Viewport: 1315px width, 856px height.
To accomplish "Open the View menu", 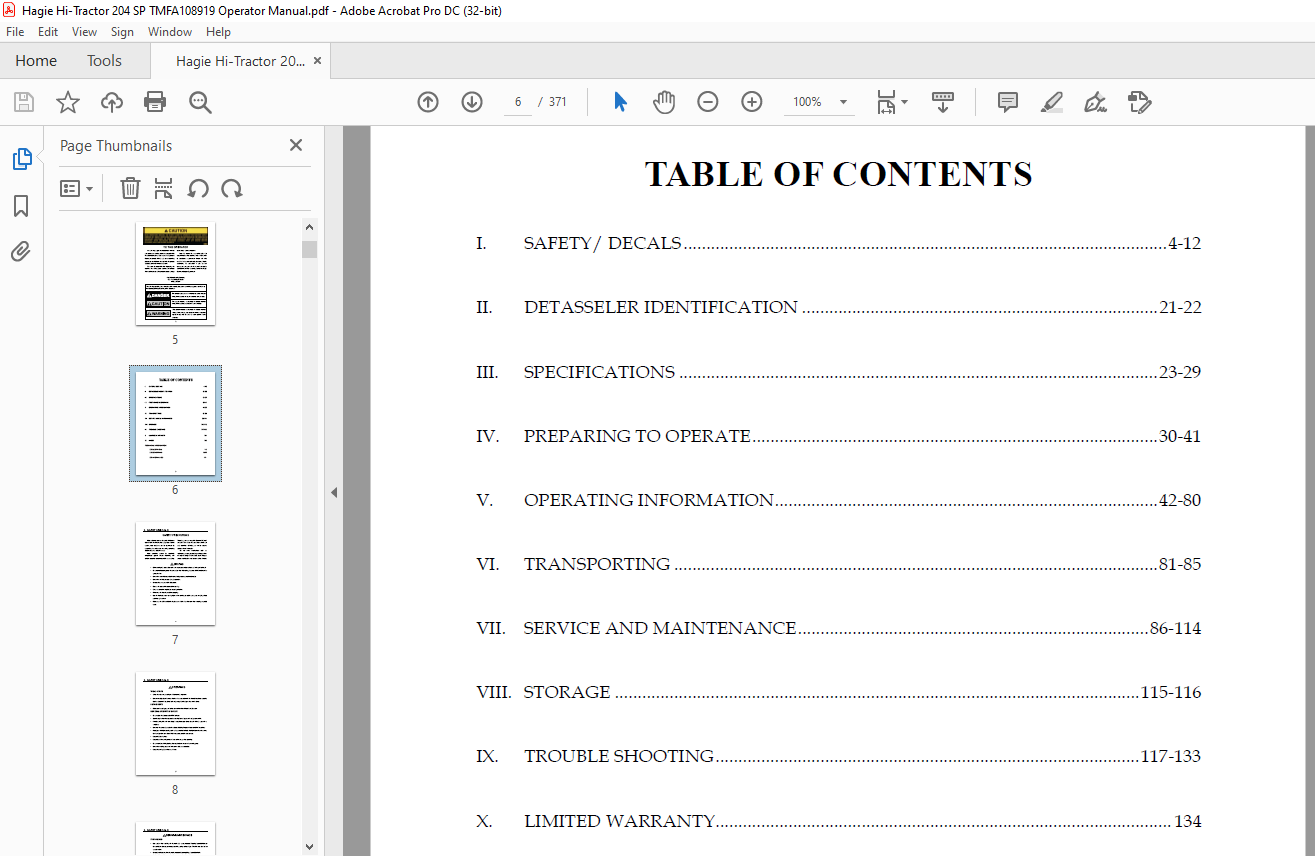I will (x=85, y=32).
